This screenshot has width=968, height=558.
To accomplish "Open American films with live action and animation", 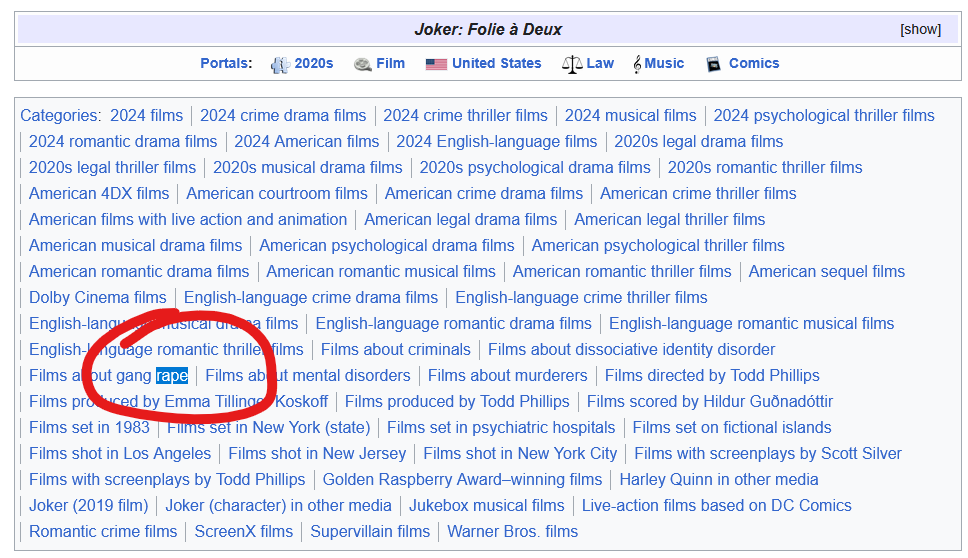I will pyautogui.click(x=188, y=219).
